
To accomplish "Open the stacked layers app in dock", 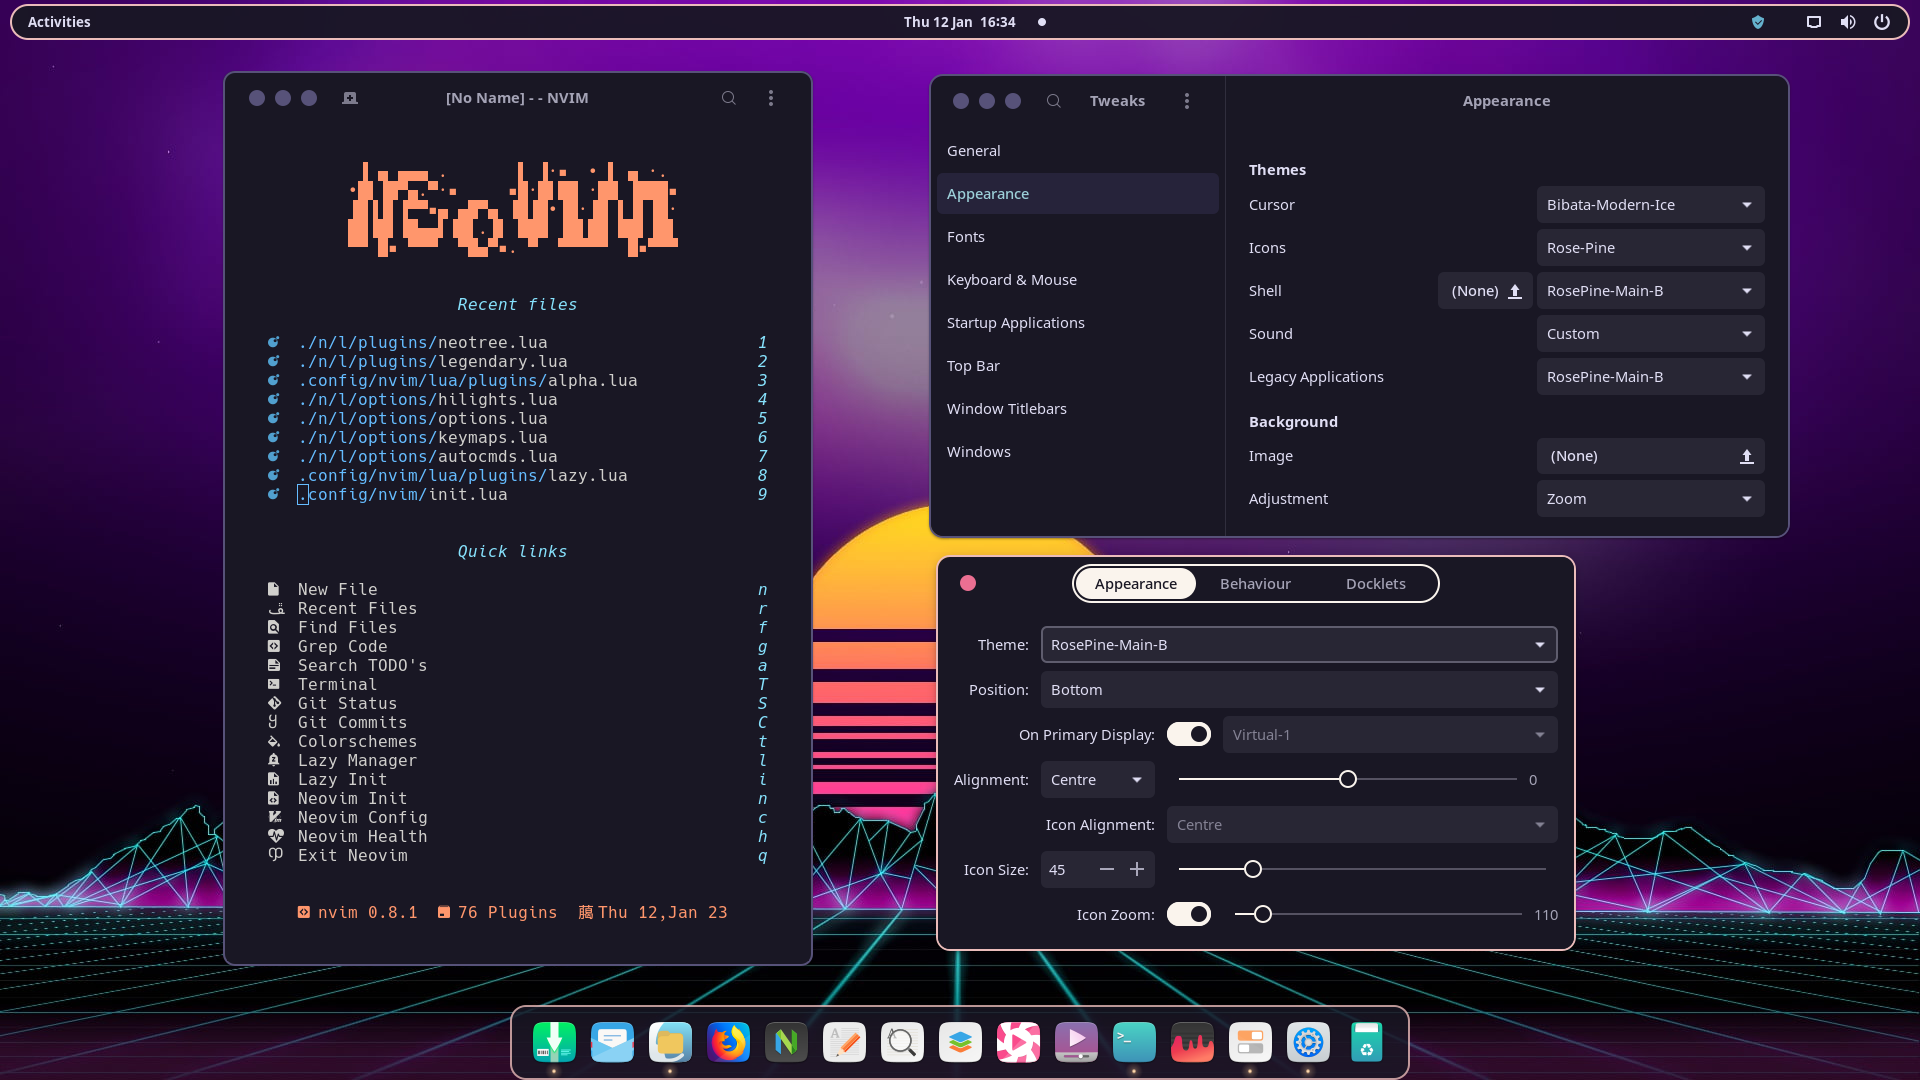I will click(960, 1042).
